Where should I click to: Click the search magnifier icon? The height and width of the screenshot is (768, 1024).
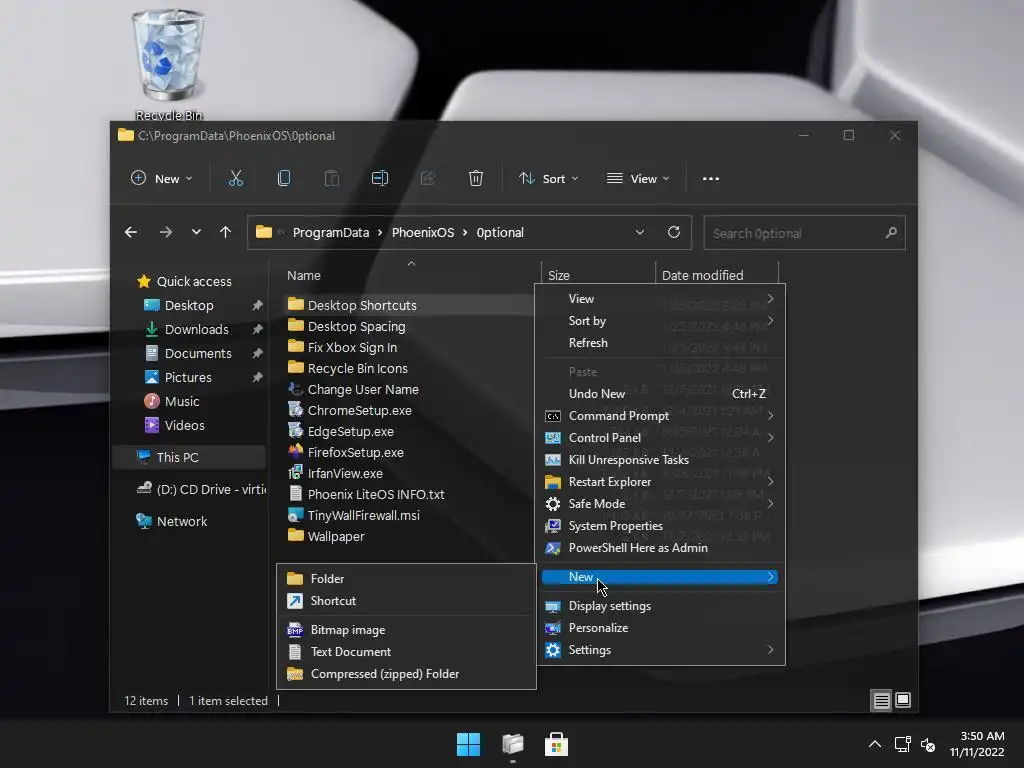point(891,232)
